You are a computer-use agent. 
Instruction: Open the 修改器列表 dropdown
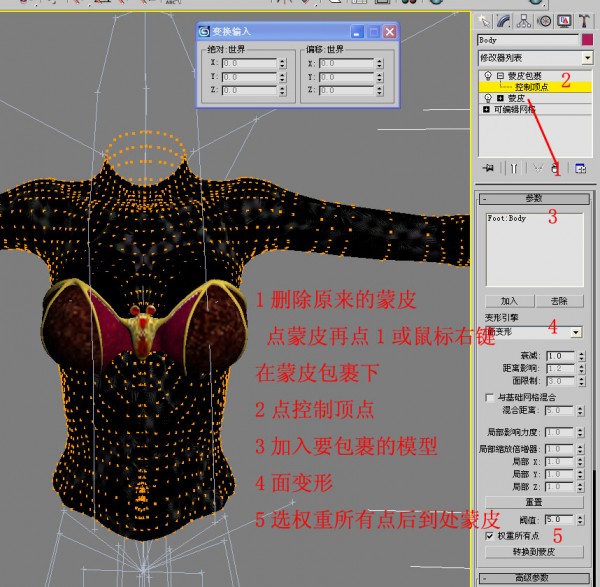587,58
